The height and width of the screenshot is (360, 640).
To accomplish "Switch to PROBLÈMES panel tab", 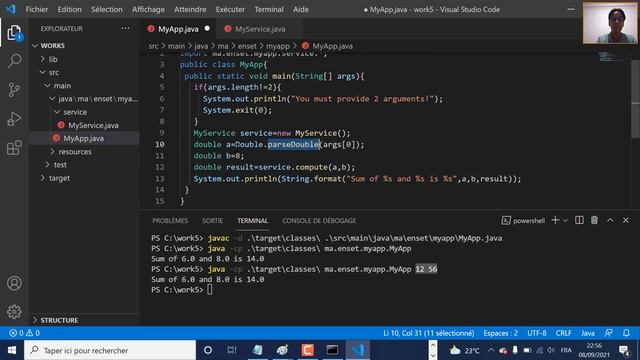I will 170,220.
